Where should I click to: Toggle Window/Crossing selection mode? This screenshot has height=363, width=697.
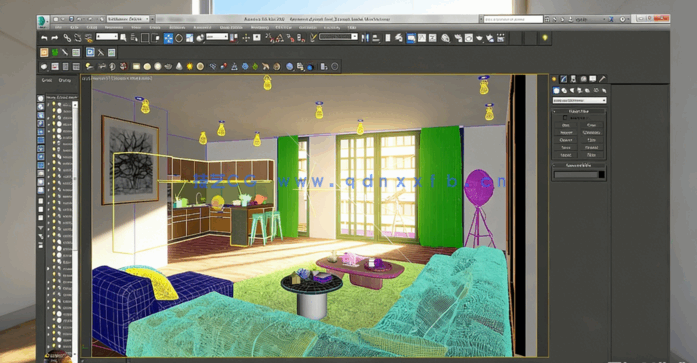(x=156, y=38)
